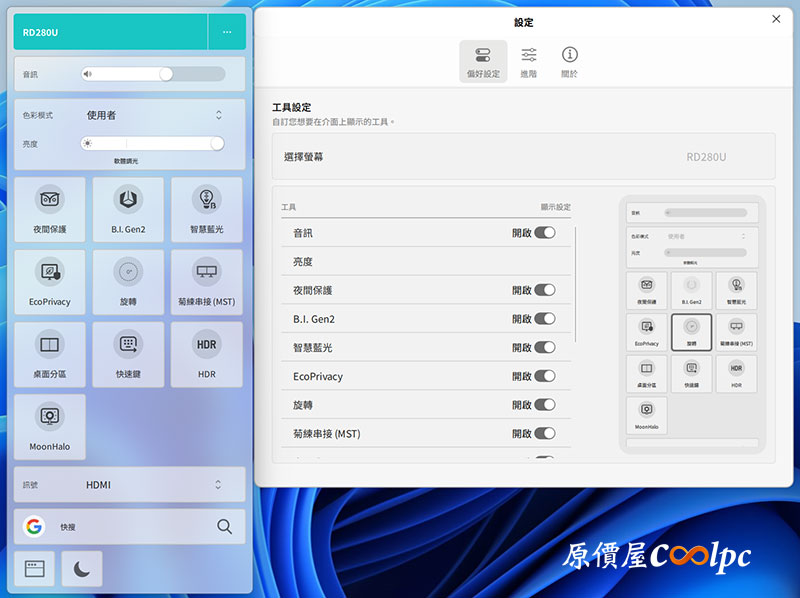Select the 快速鍵 hotkey tile
The width and height of the screenshot is (800, 598).
[128, 355]
